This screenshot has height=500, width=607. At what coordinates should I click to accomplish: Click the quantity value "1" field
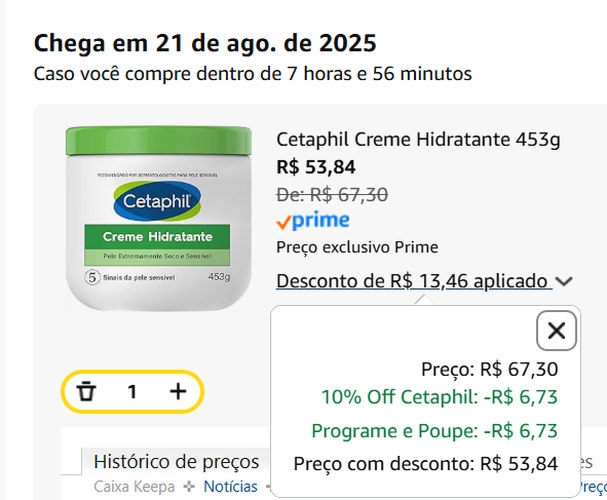pyautogui.click(x=132, y=391)
